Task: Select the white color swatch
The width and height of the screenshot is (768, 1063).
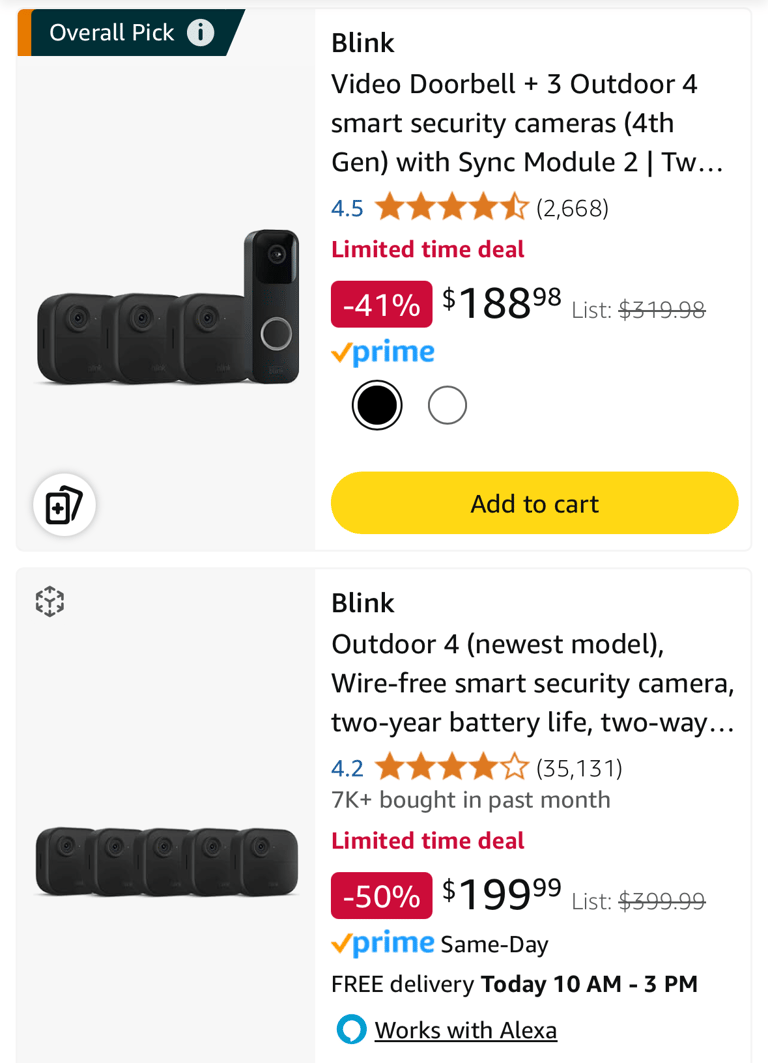Action: 447,405
